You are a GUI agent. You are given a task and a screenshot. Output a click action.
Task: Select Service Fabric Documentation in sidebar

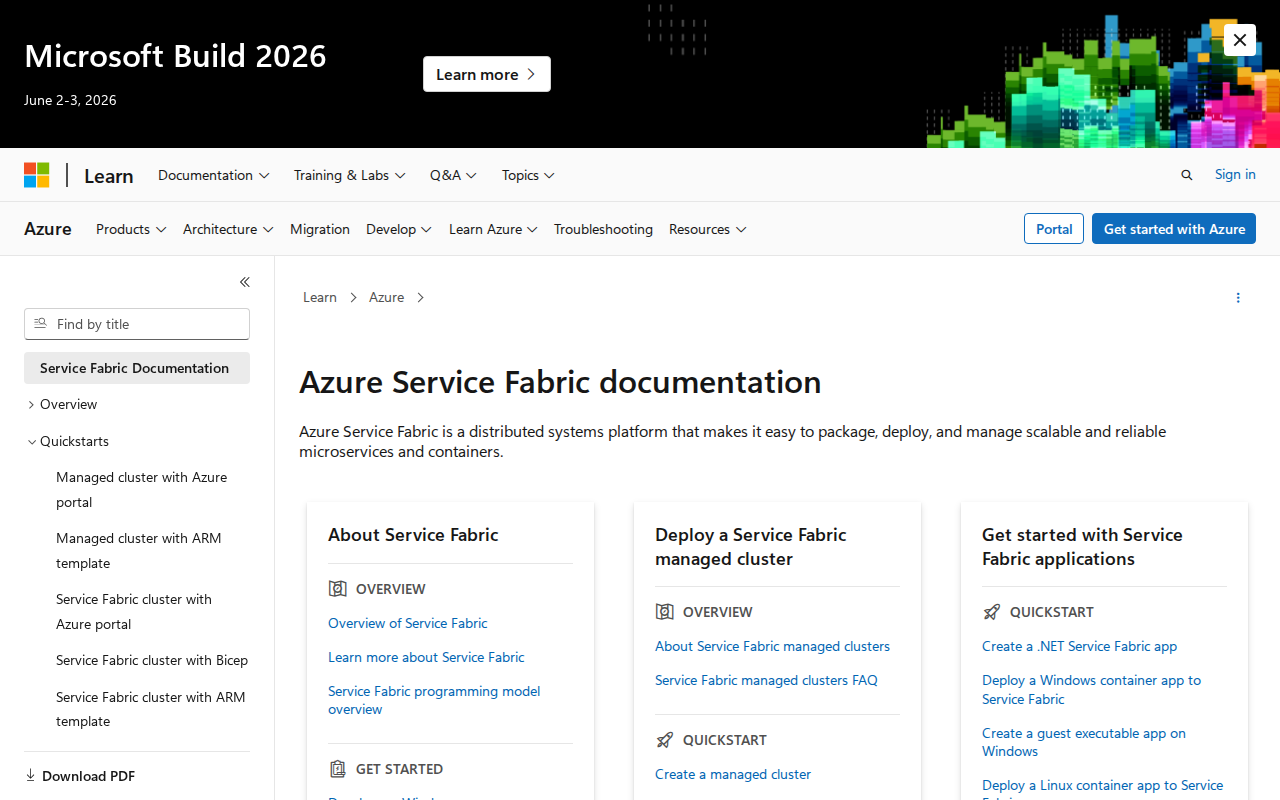(137, 368)
